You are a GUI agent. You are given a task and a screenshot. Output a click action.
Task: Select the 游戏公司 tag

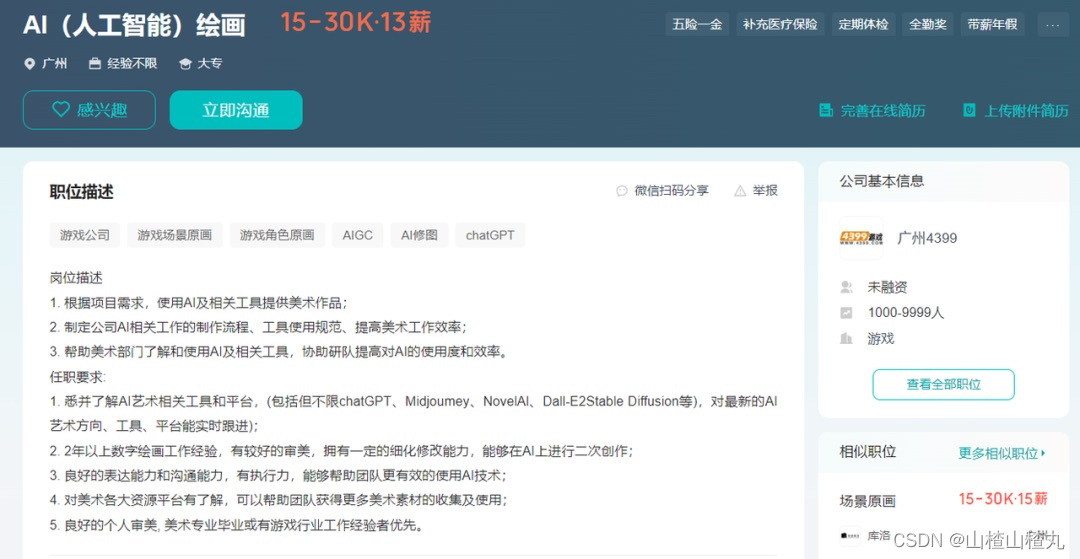pyautogui.click(x=85, y=235)
